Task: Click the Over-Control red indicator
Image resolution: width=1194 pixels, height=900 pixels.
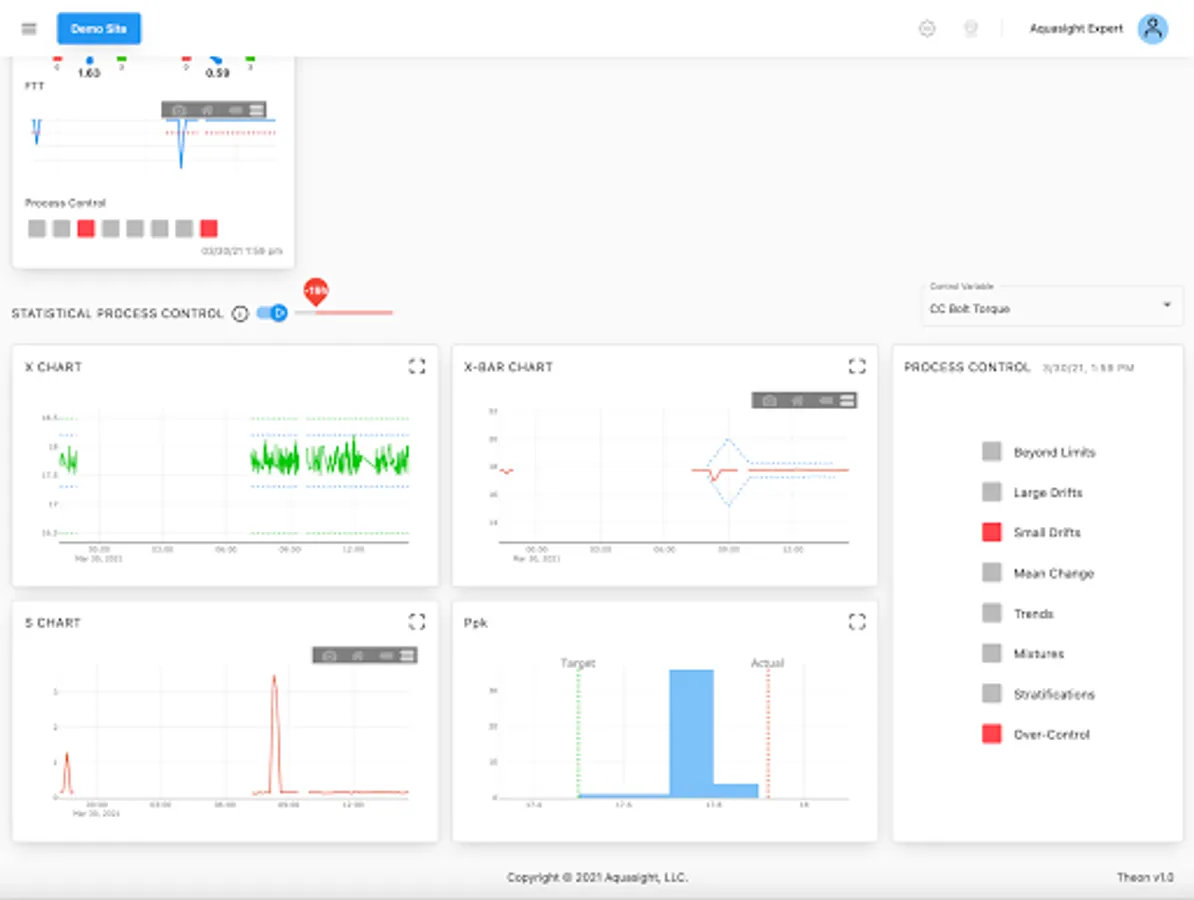Action: 991,734
